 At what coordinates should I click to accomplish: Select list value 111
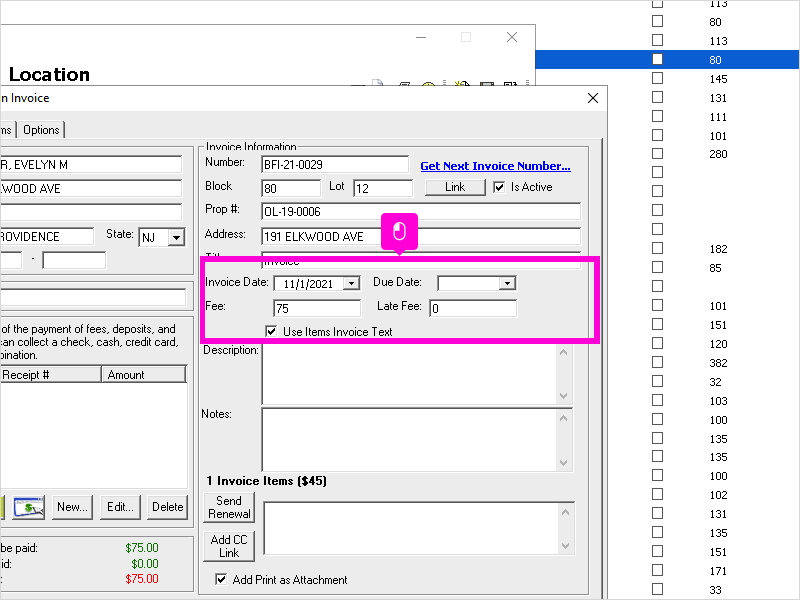click(718, 117)
